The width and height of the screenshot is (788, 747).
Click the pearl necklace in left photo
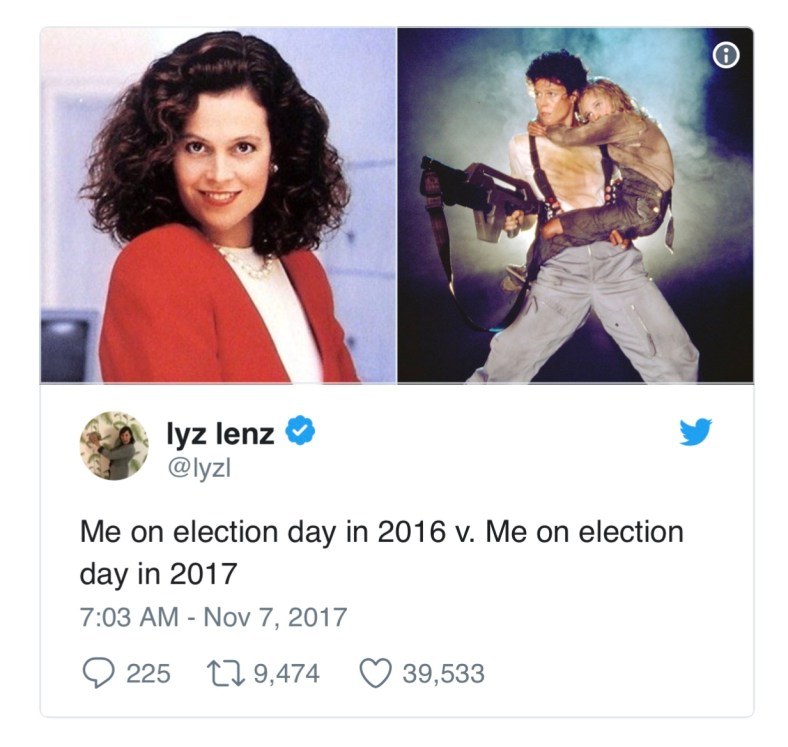point(247,261)
